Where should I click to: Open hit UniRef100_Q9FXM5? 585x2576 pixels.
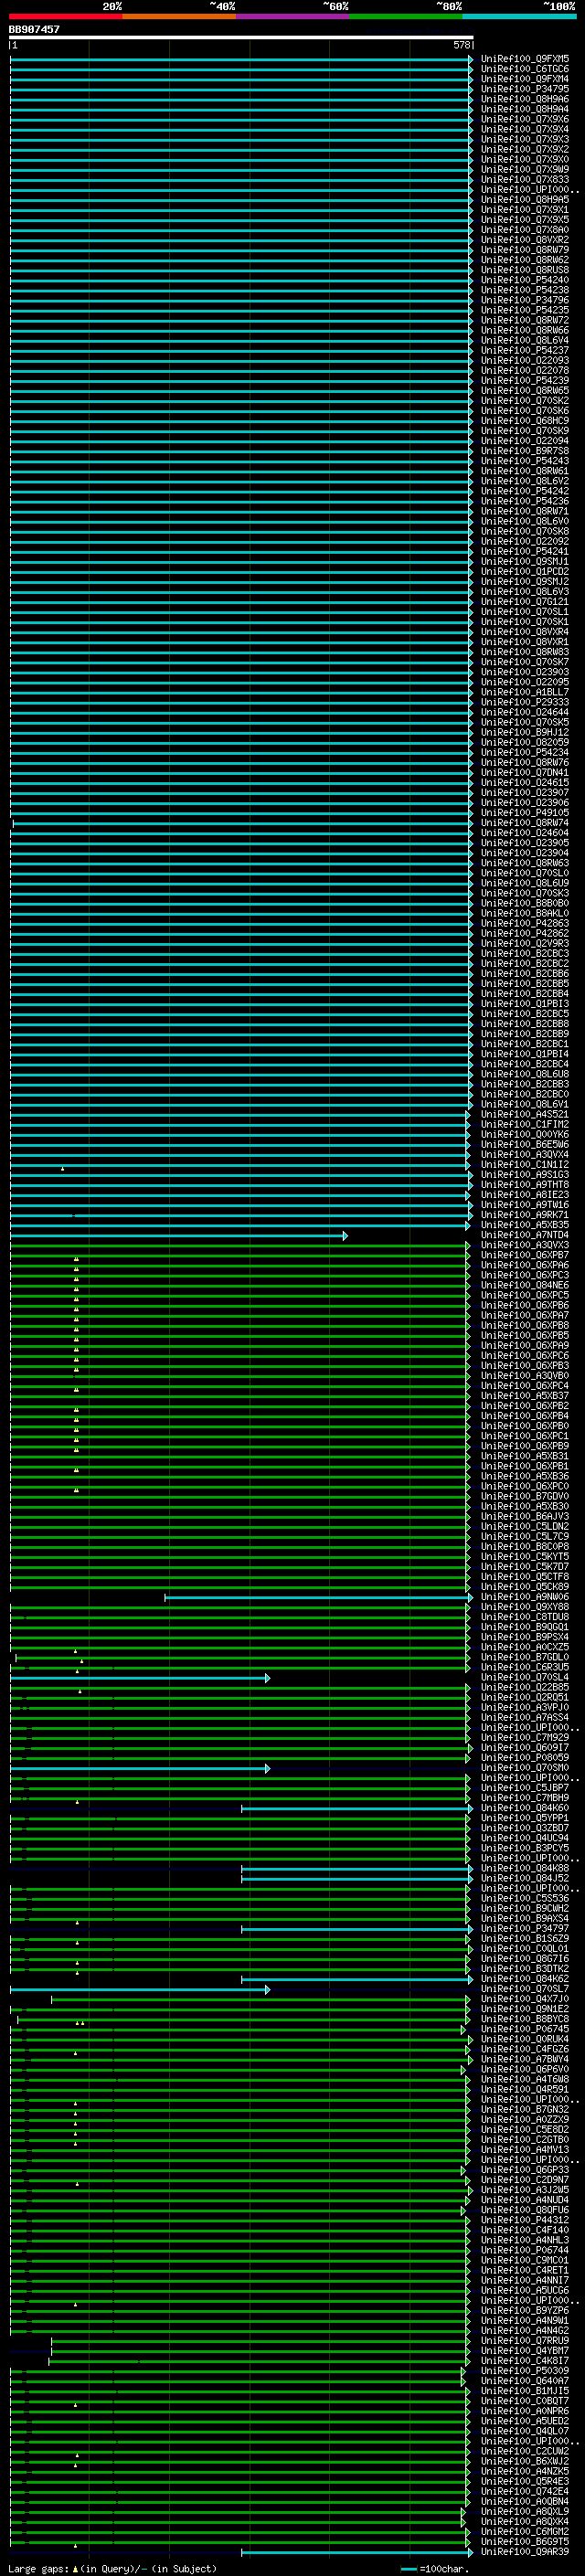click(525, 59)
